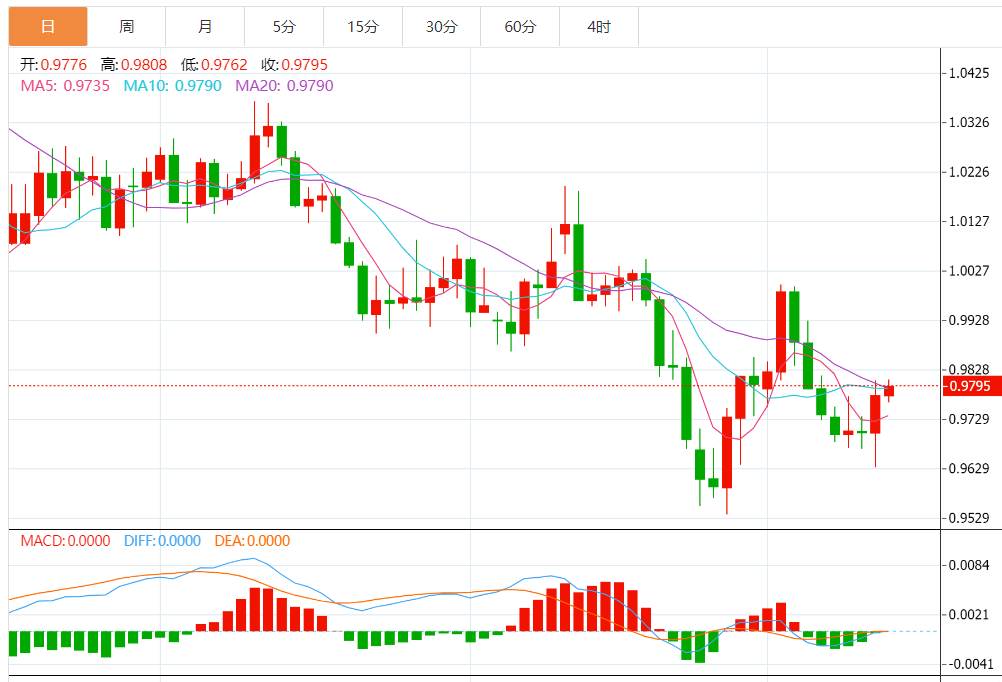Open the 60分 timeframe tab
Viewport: 1002px width, 682px height.
[520, 27]
